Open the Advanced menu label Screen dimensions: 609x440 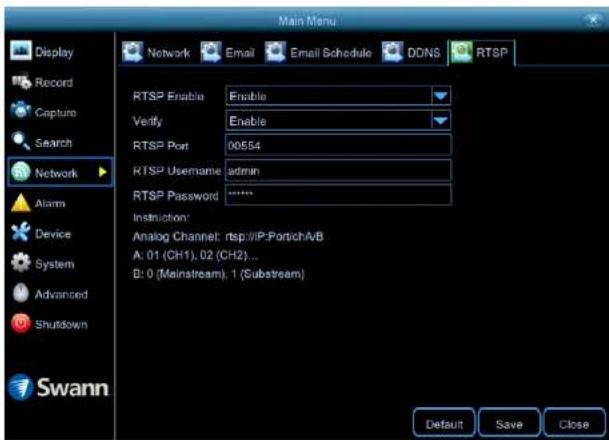pyautogui.click(x=61, y=294)
